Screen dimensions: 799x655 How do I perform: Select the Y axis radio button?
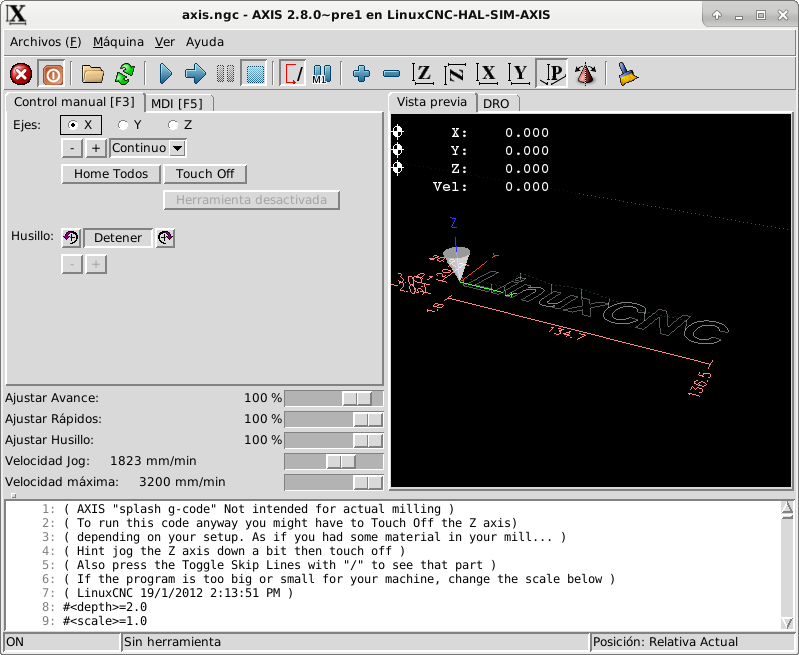click(129, 125)
